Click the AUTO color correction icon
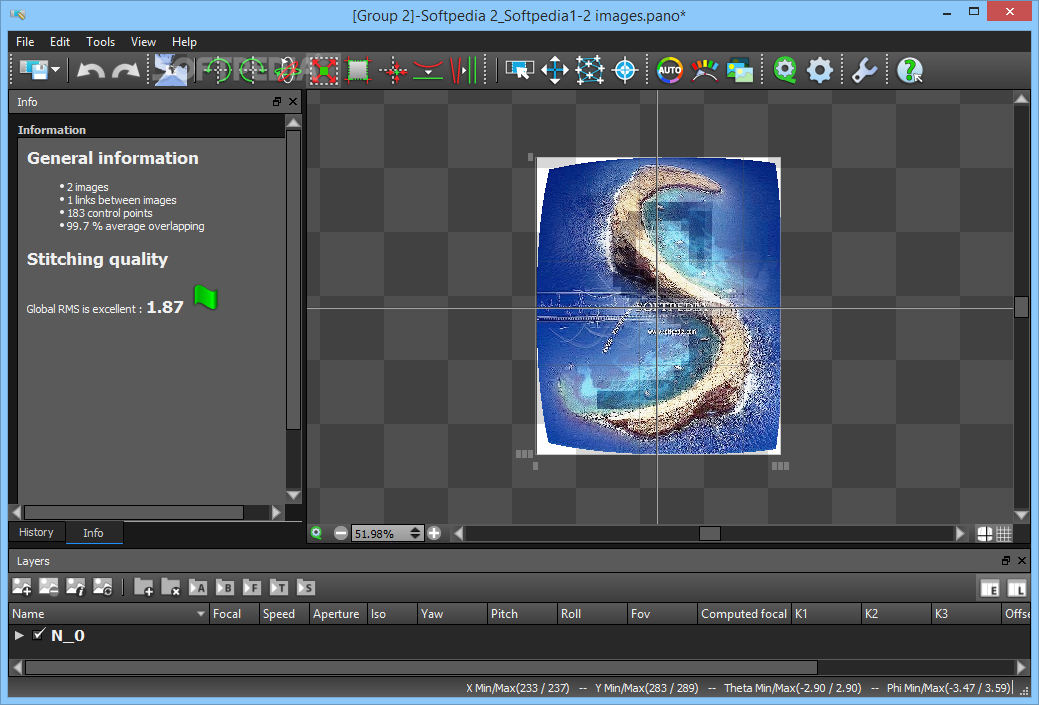 click(669, 70)
